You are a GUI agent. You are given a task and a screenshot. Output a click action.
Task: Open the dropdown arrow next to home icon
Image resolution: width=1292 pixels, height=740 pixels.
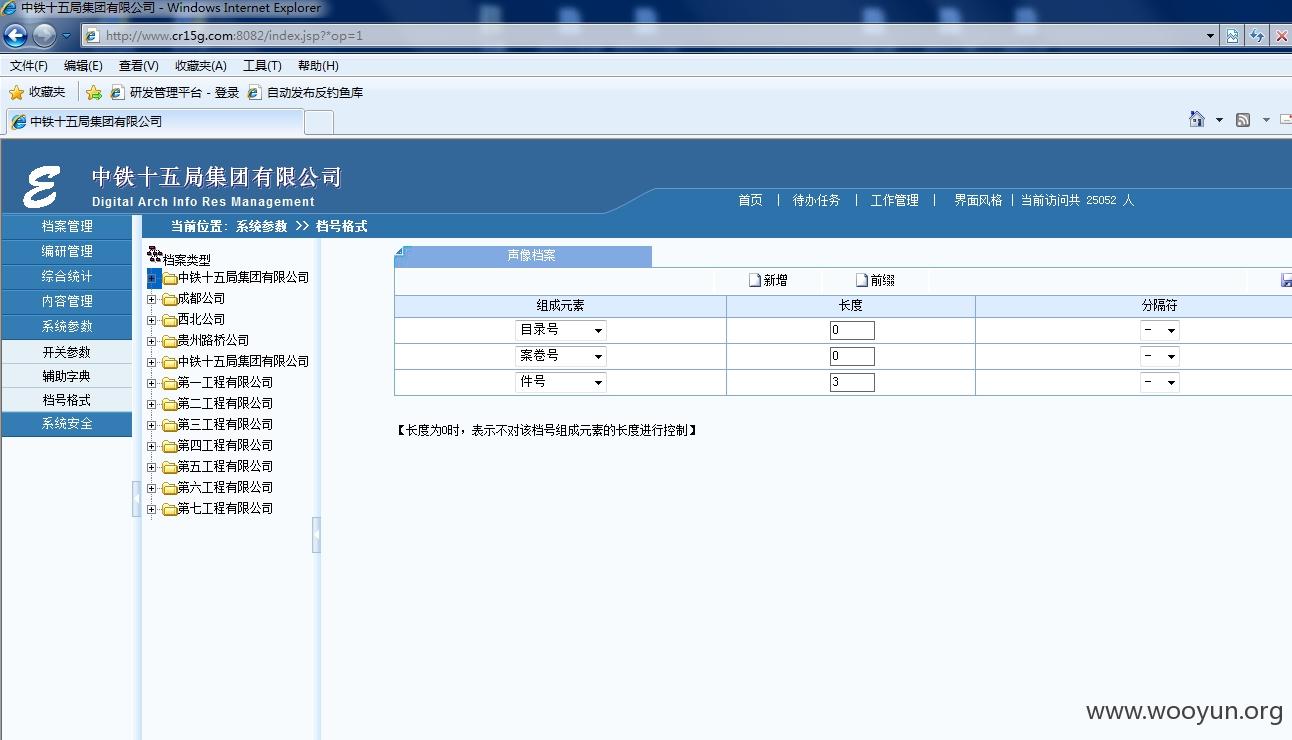1219,120
